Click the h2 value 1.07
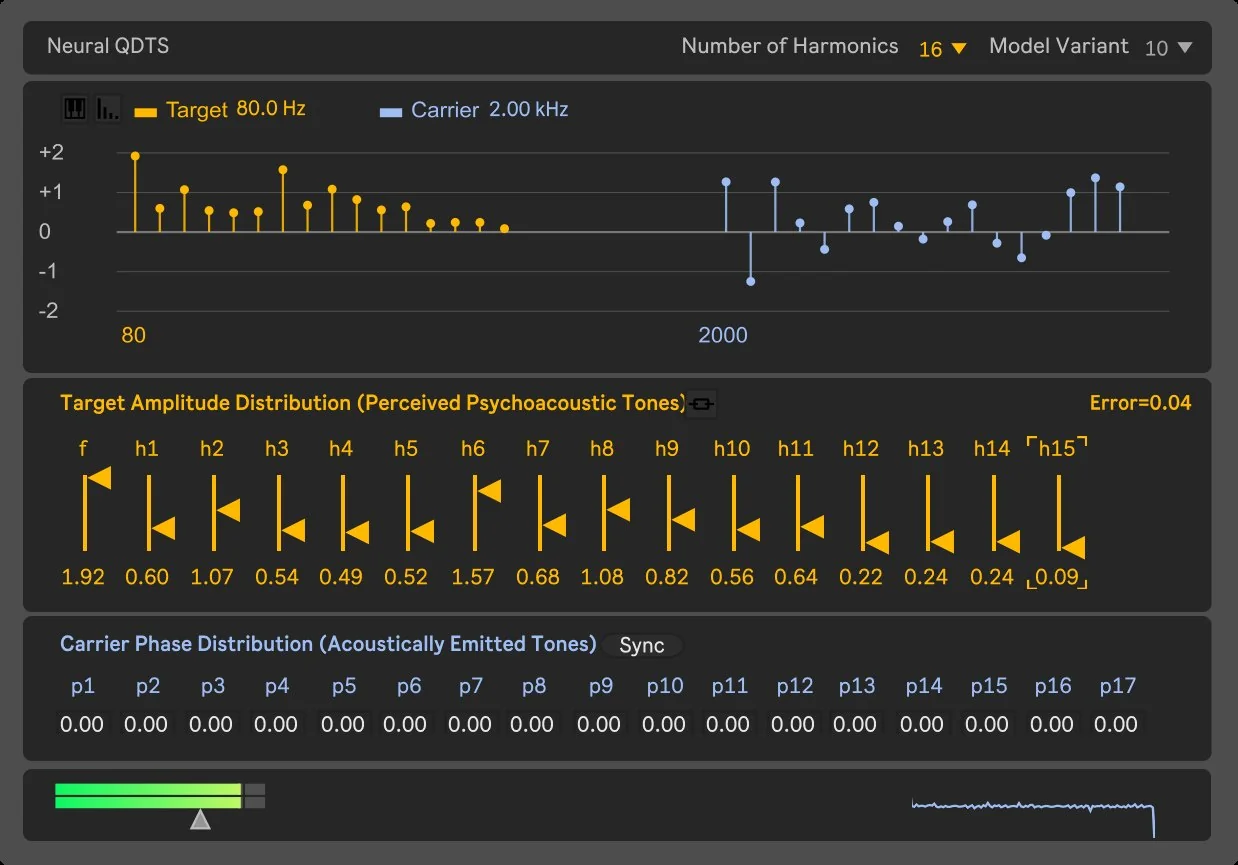The image size is (1238, 865). coord(212,577)
